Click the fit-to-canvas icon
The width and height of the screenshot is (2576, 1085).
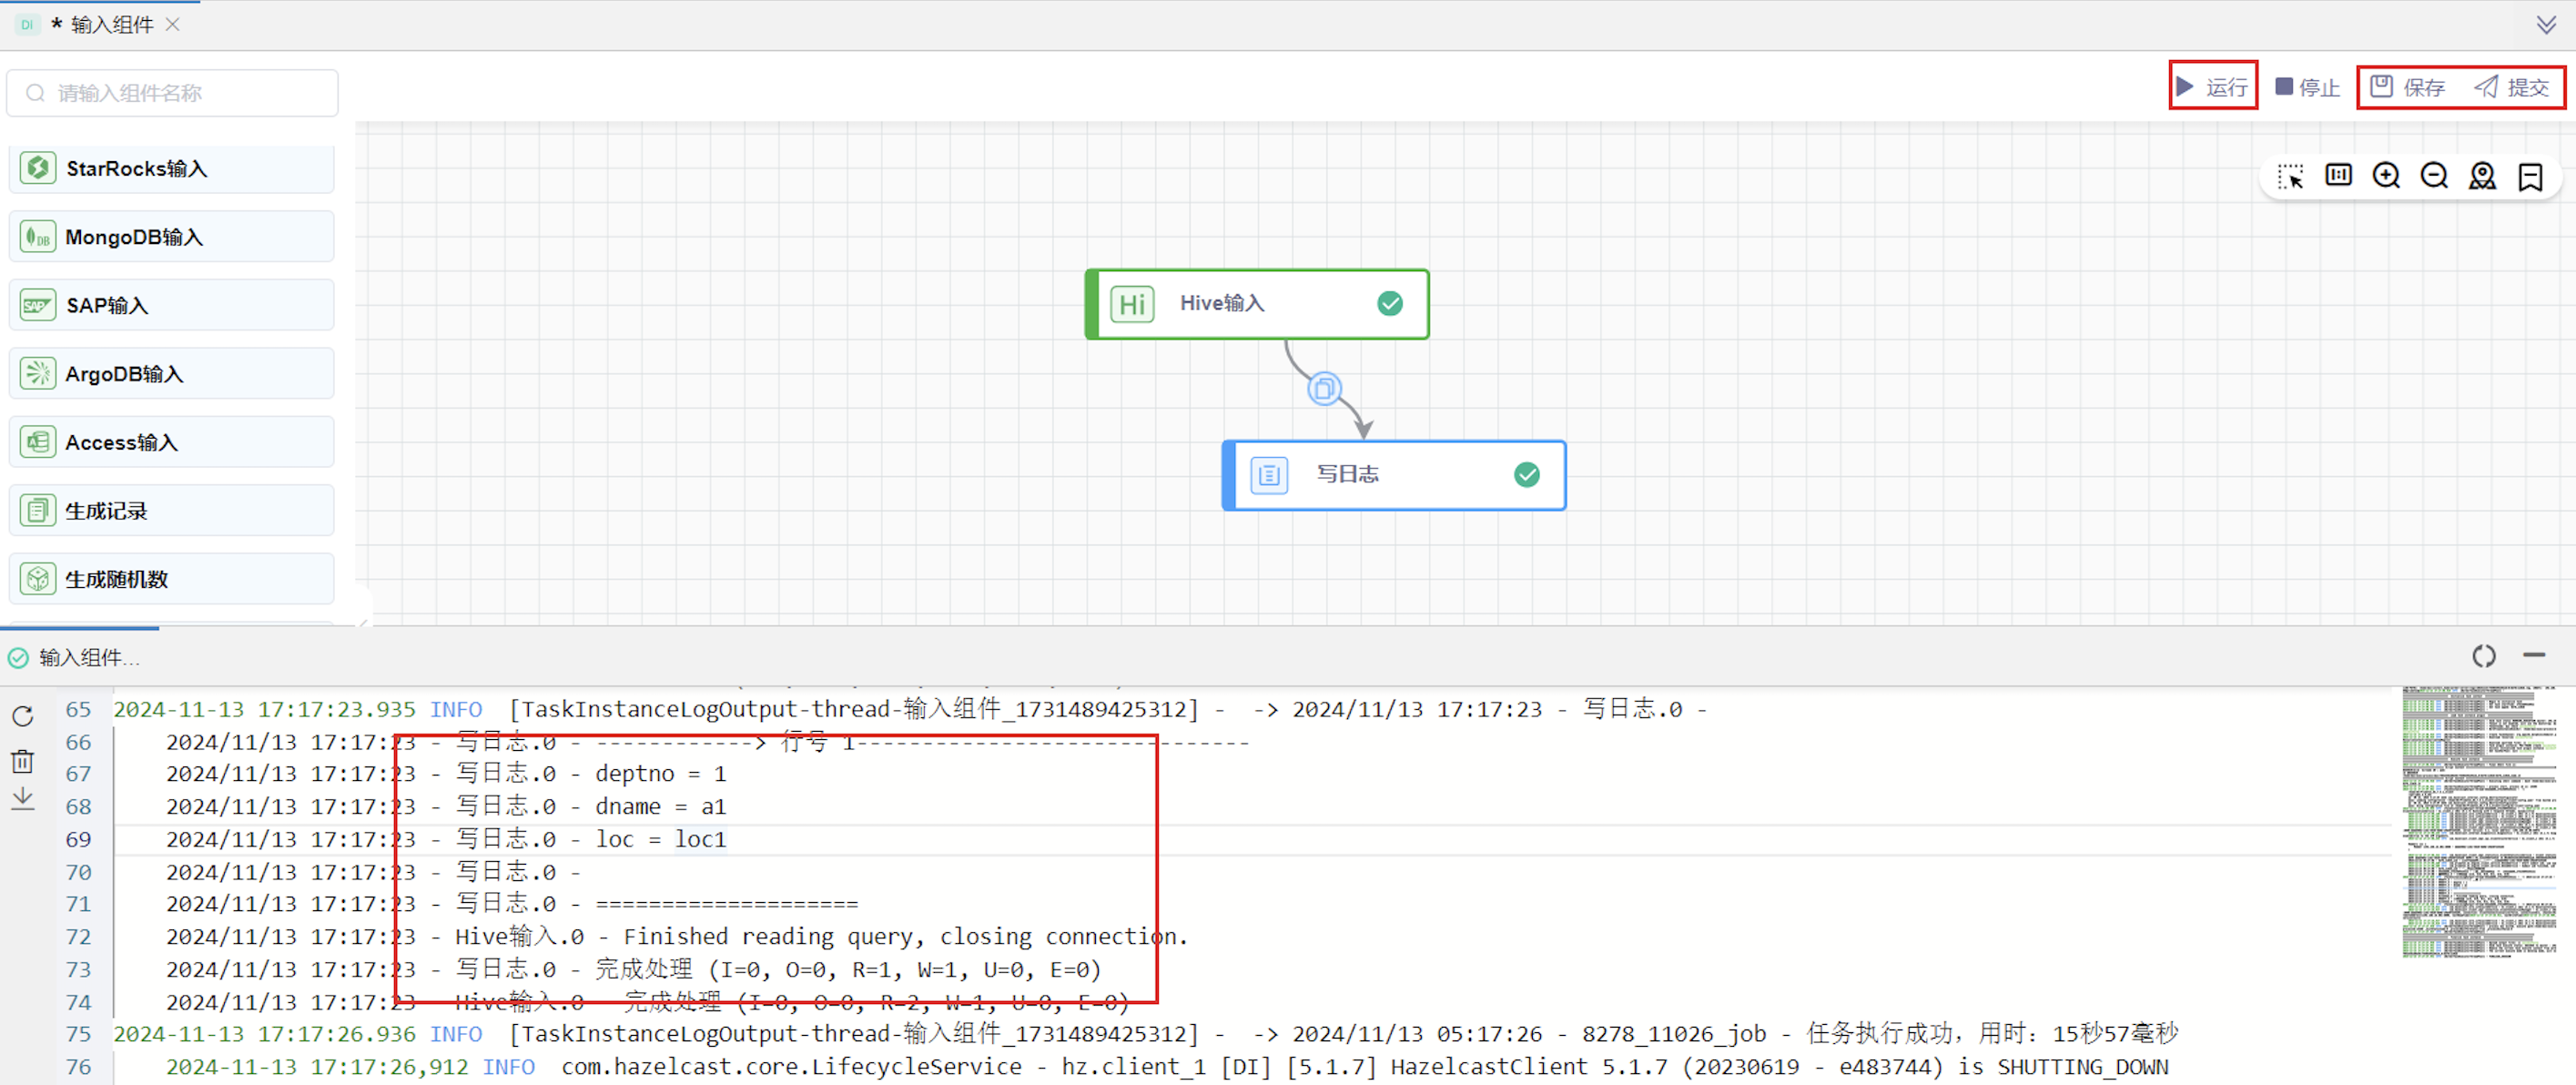click(x=2338, y=176)
